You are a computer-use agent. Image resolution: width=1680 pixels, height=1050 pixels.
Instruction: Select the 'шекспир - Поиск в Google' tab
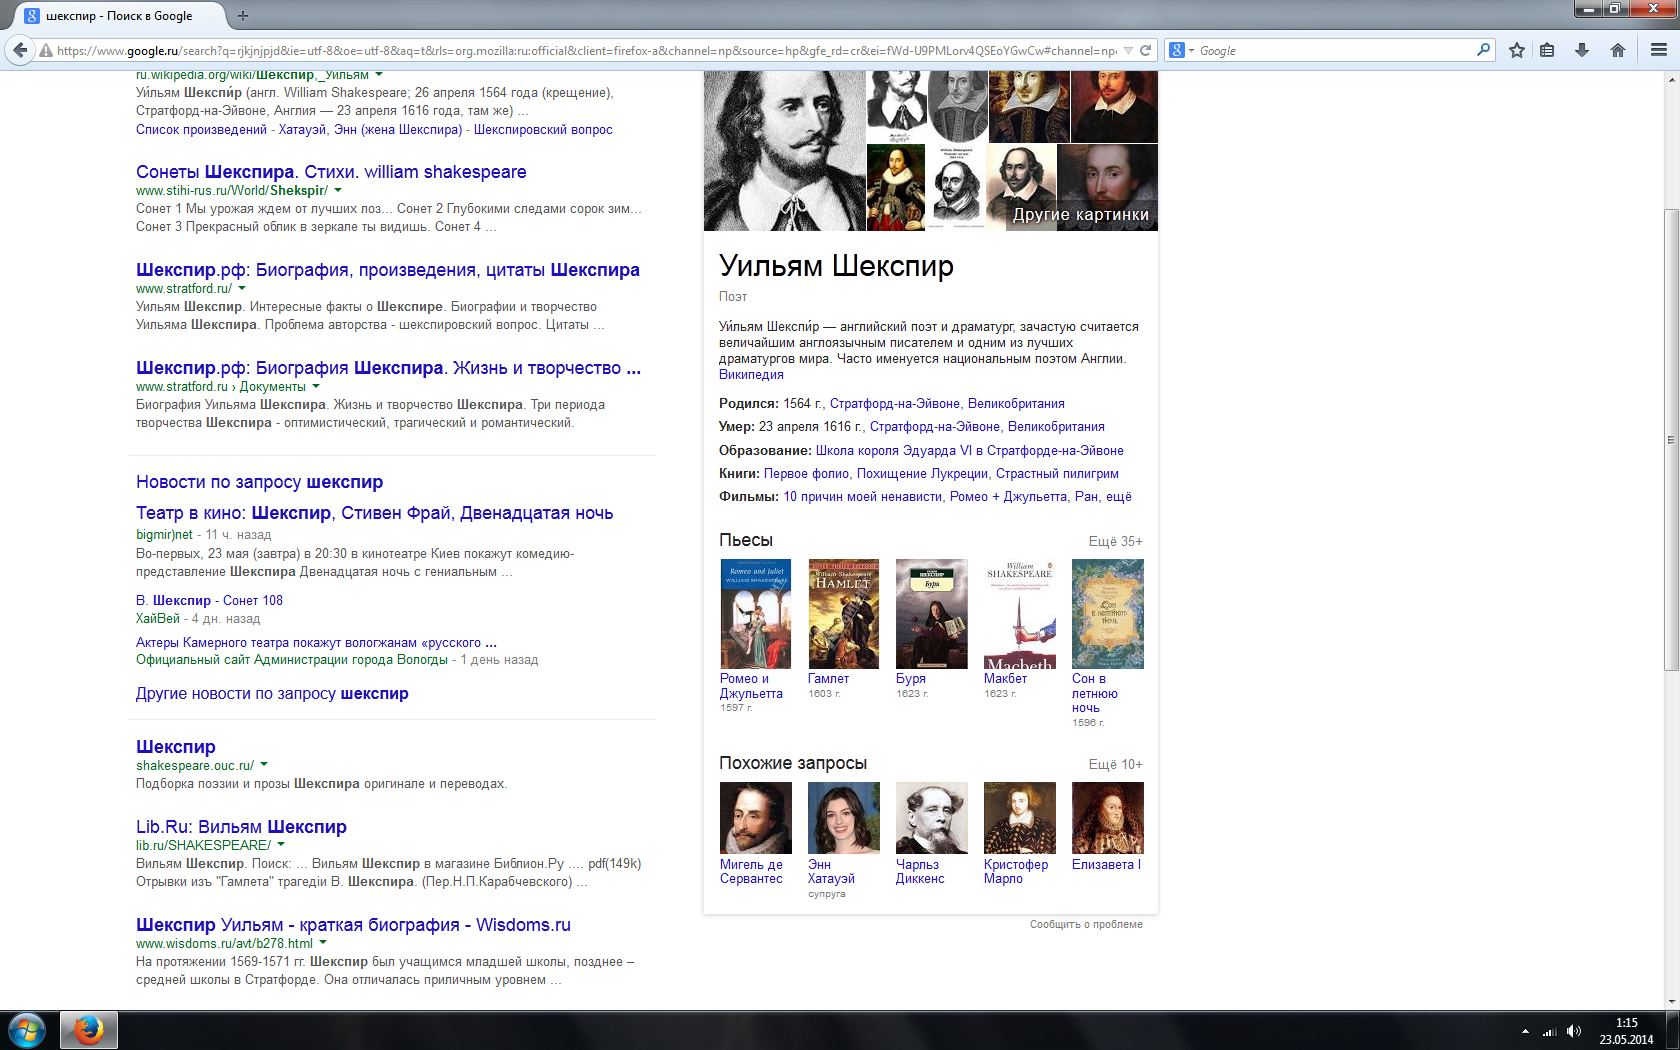[120, 16]
